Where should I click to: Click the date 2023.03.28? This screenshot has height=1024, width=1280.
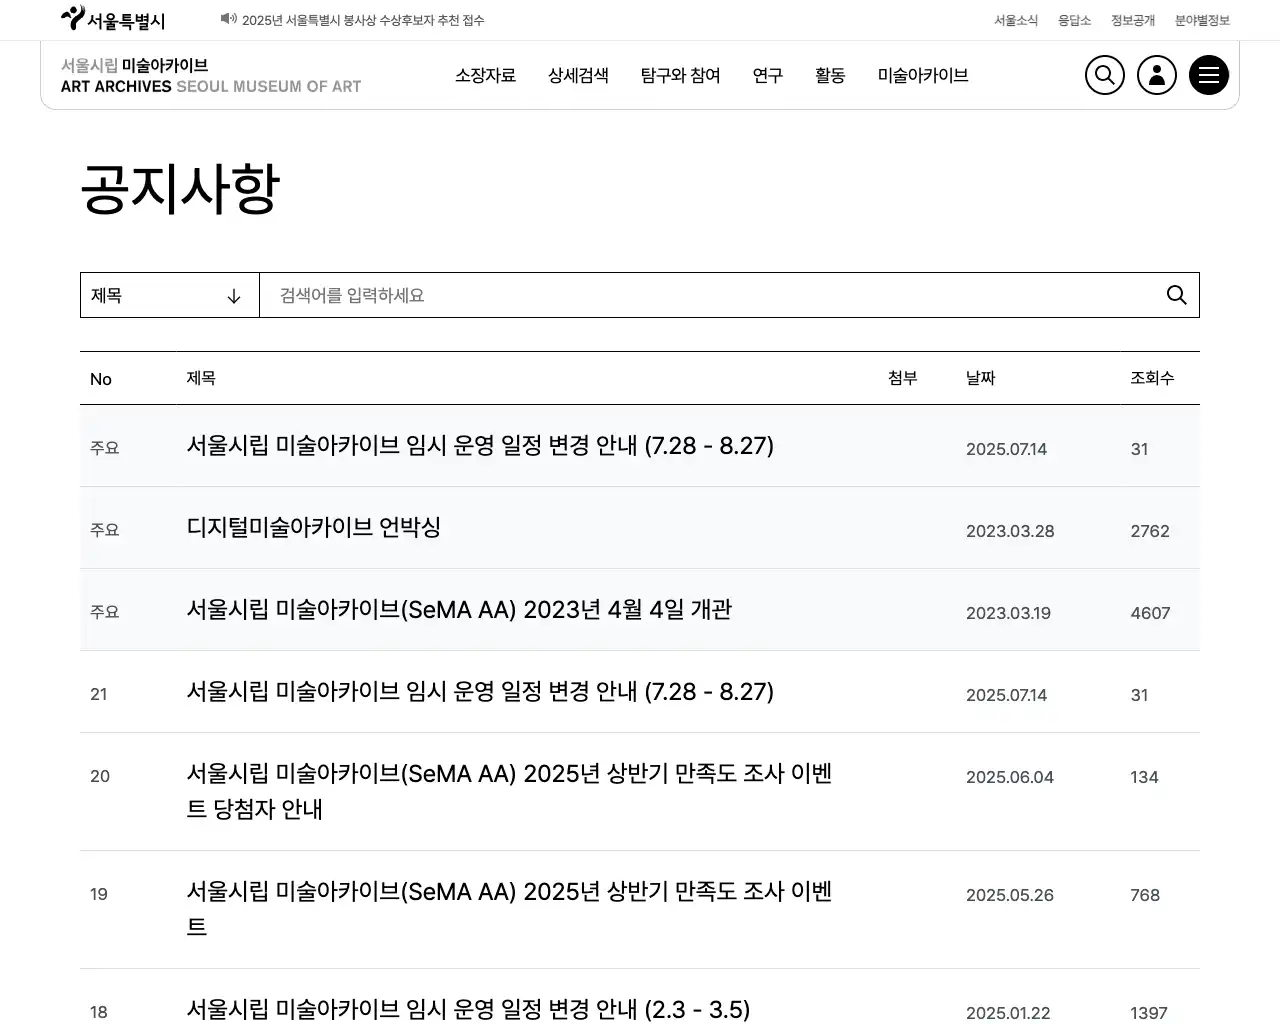[x=1010, y=531]
